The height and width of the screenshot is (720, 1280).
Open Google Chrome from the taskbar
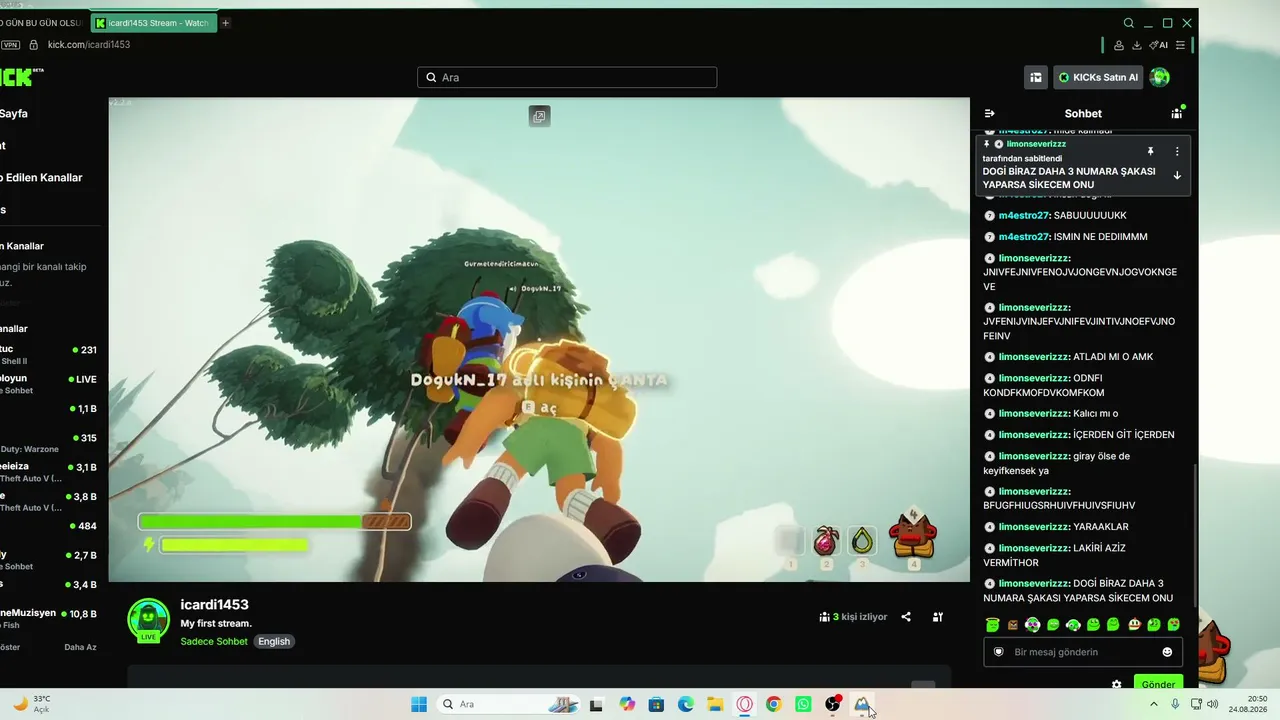[773, 704]
